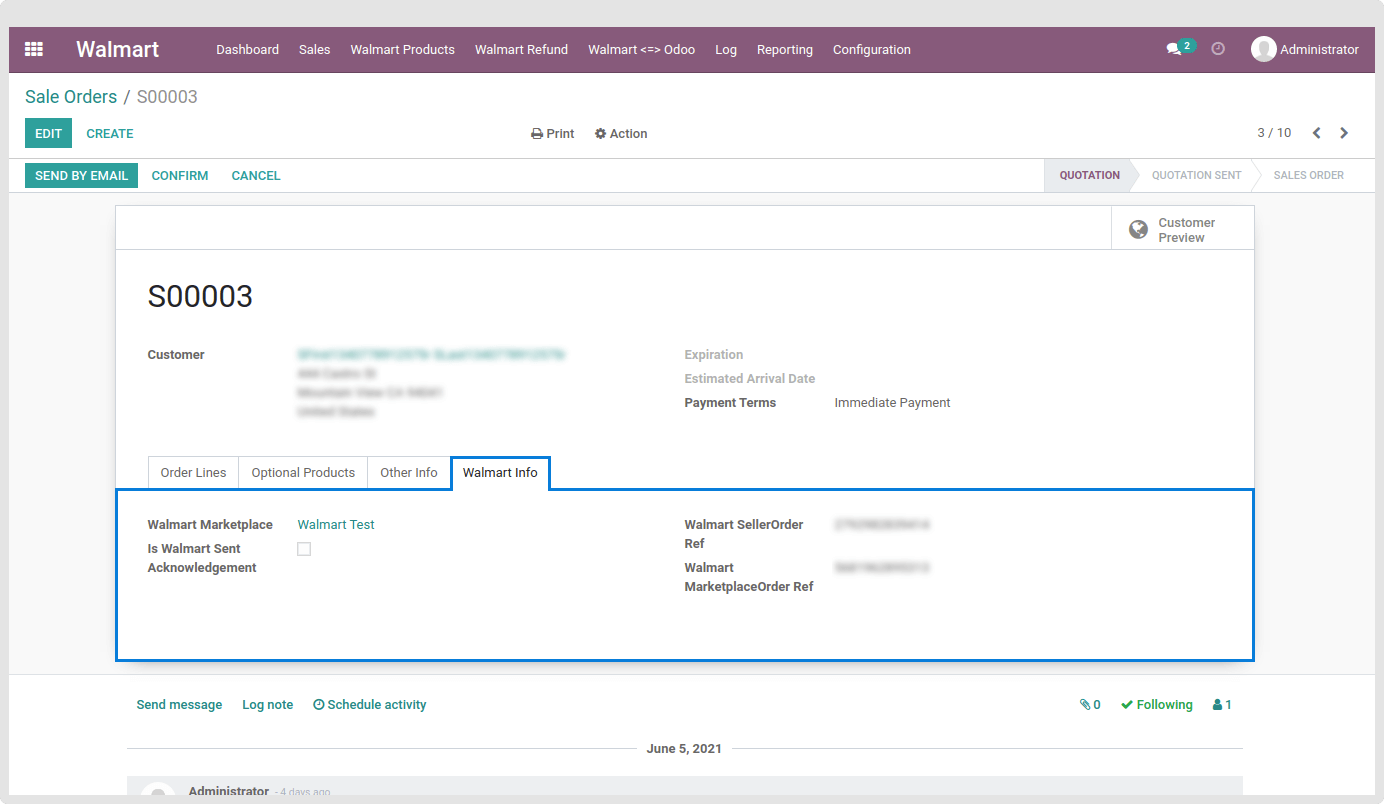
Task: Click the CANCEL button
Action: coord(256,176)
